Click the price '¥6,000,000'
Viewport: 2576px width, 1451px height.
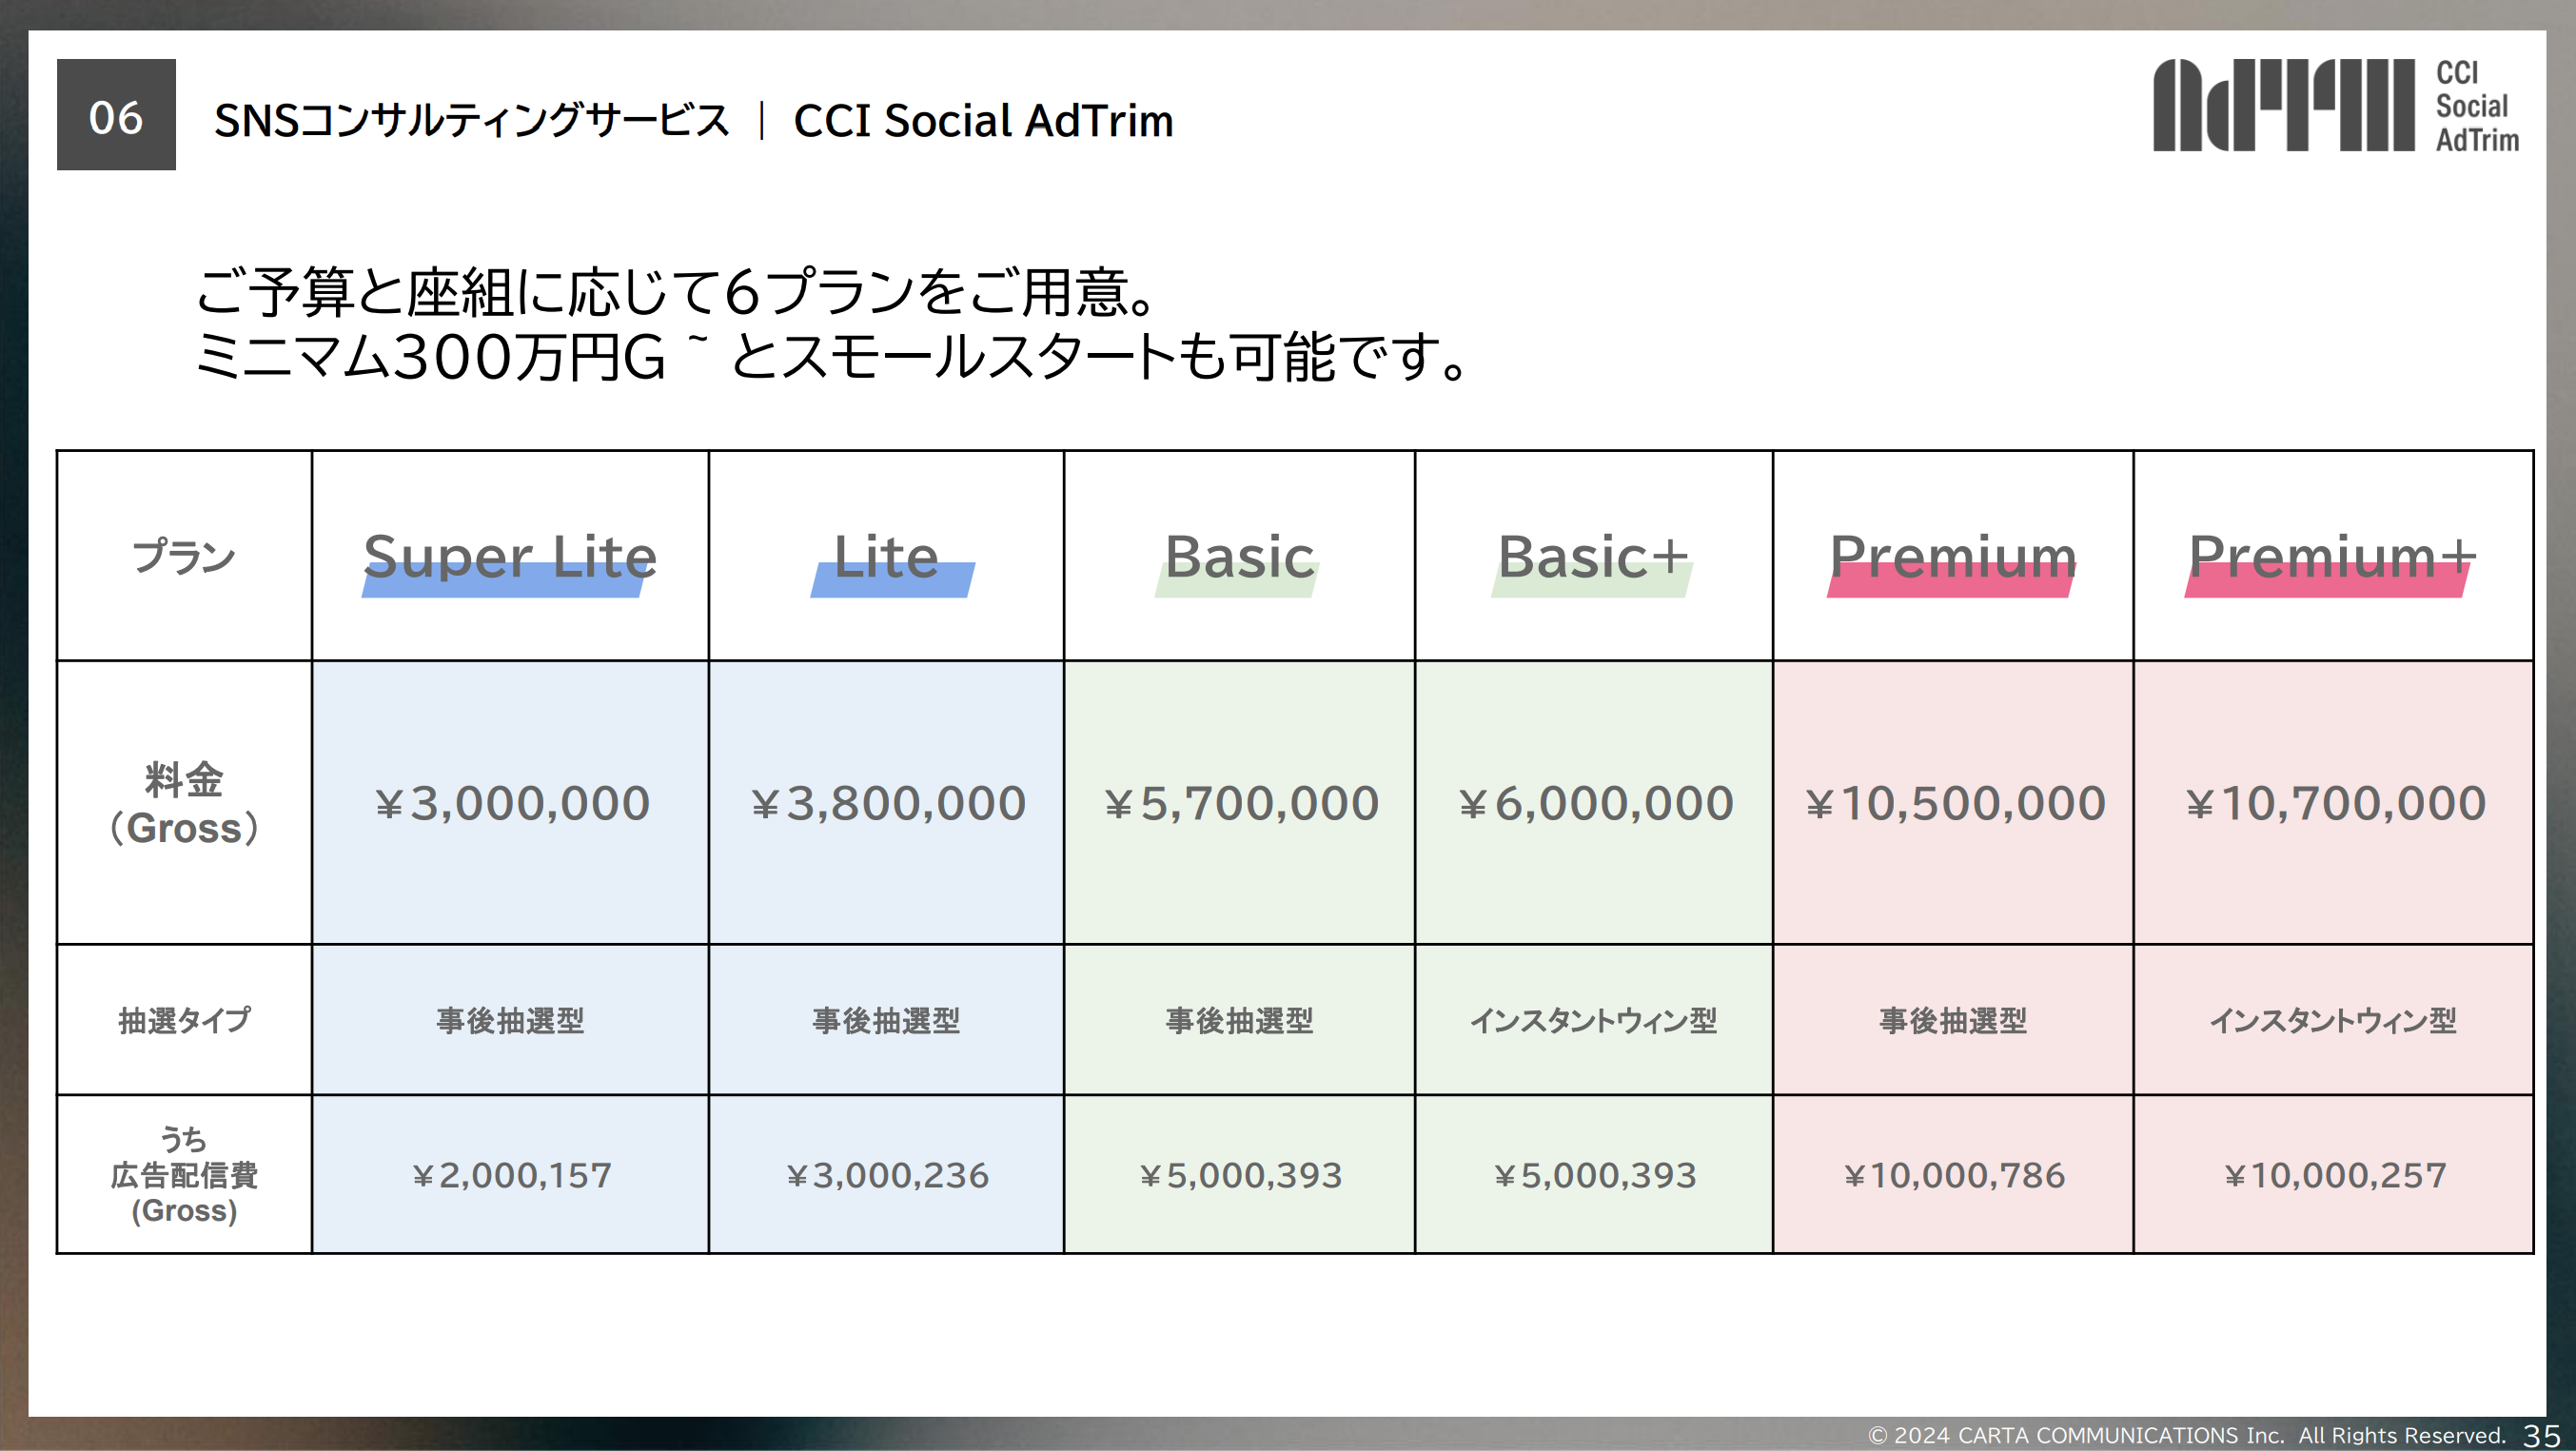[1594, 803]
